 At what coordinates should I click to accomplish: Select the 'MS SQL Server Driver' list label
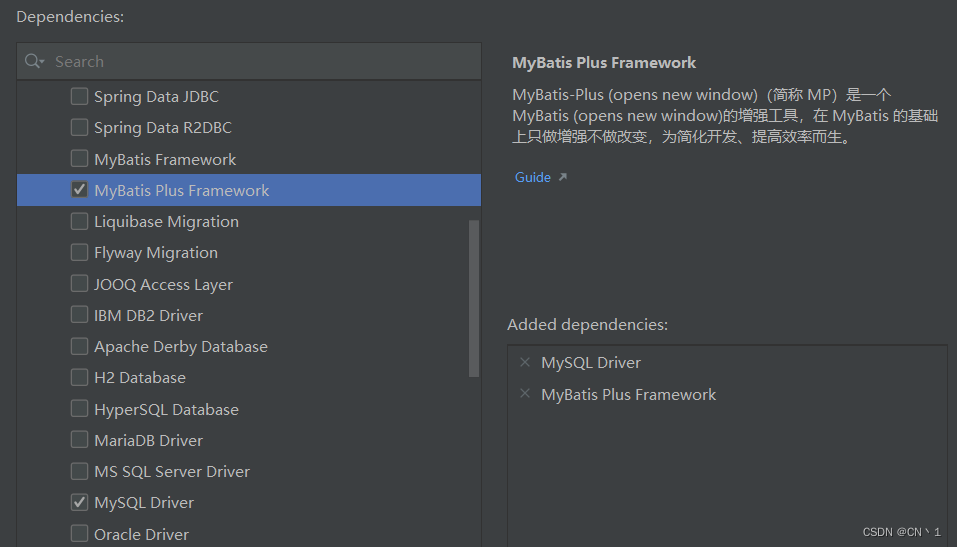click(172, 472)
